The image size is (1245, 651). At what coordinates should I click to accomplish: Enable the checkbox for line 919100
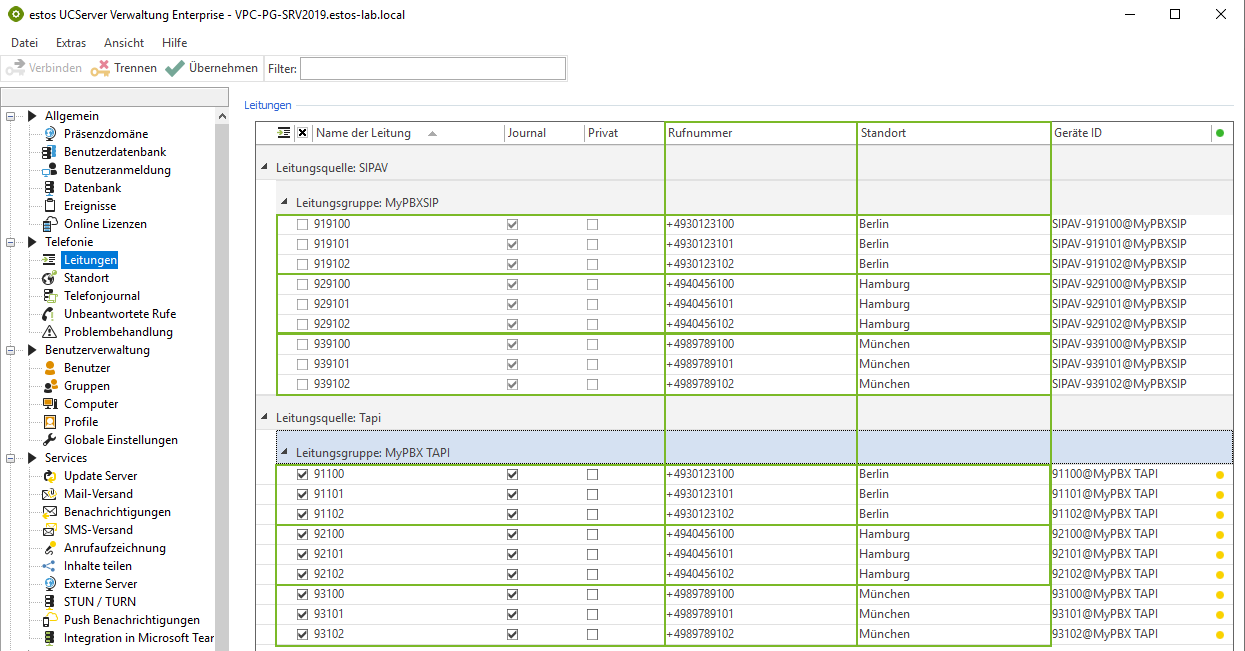tap(302, 224)
